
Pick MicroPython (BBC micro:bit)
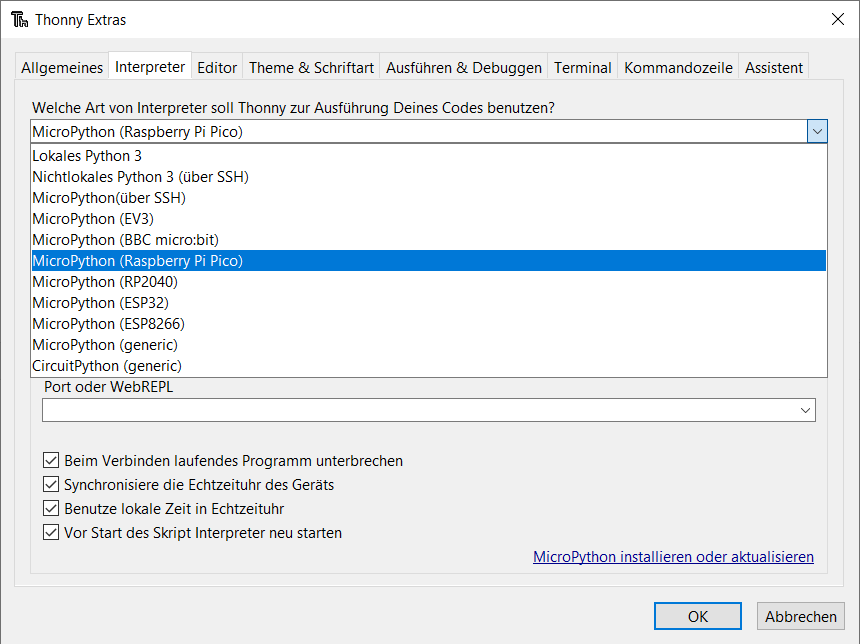(429, 240)
